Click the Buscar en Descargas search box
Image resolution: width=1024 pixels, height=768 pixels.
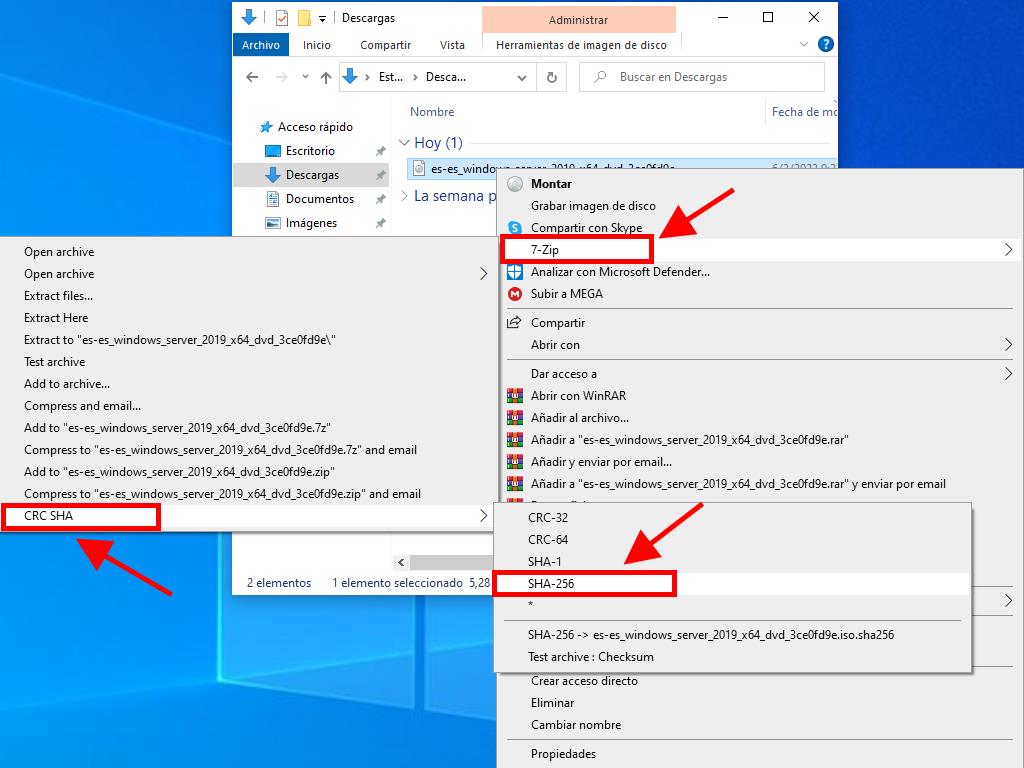pyautogui.click(x=702, y=77)
